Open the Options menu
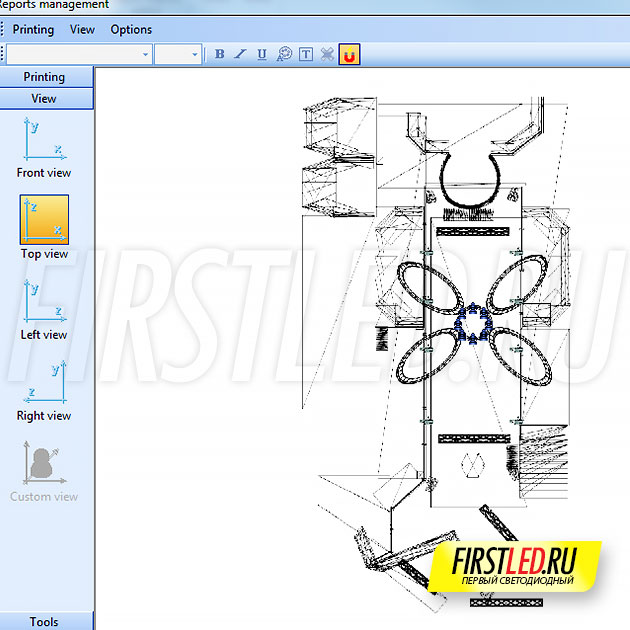 click(131, 29)
